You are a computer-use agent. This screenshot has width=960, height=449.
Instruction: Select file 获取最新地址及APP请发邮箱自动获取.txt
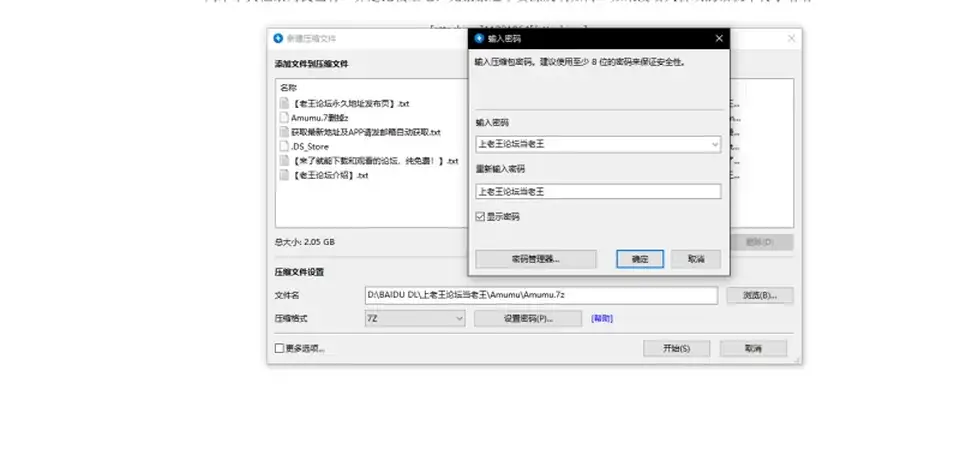pyautogui.click(x=366, y=132)
